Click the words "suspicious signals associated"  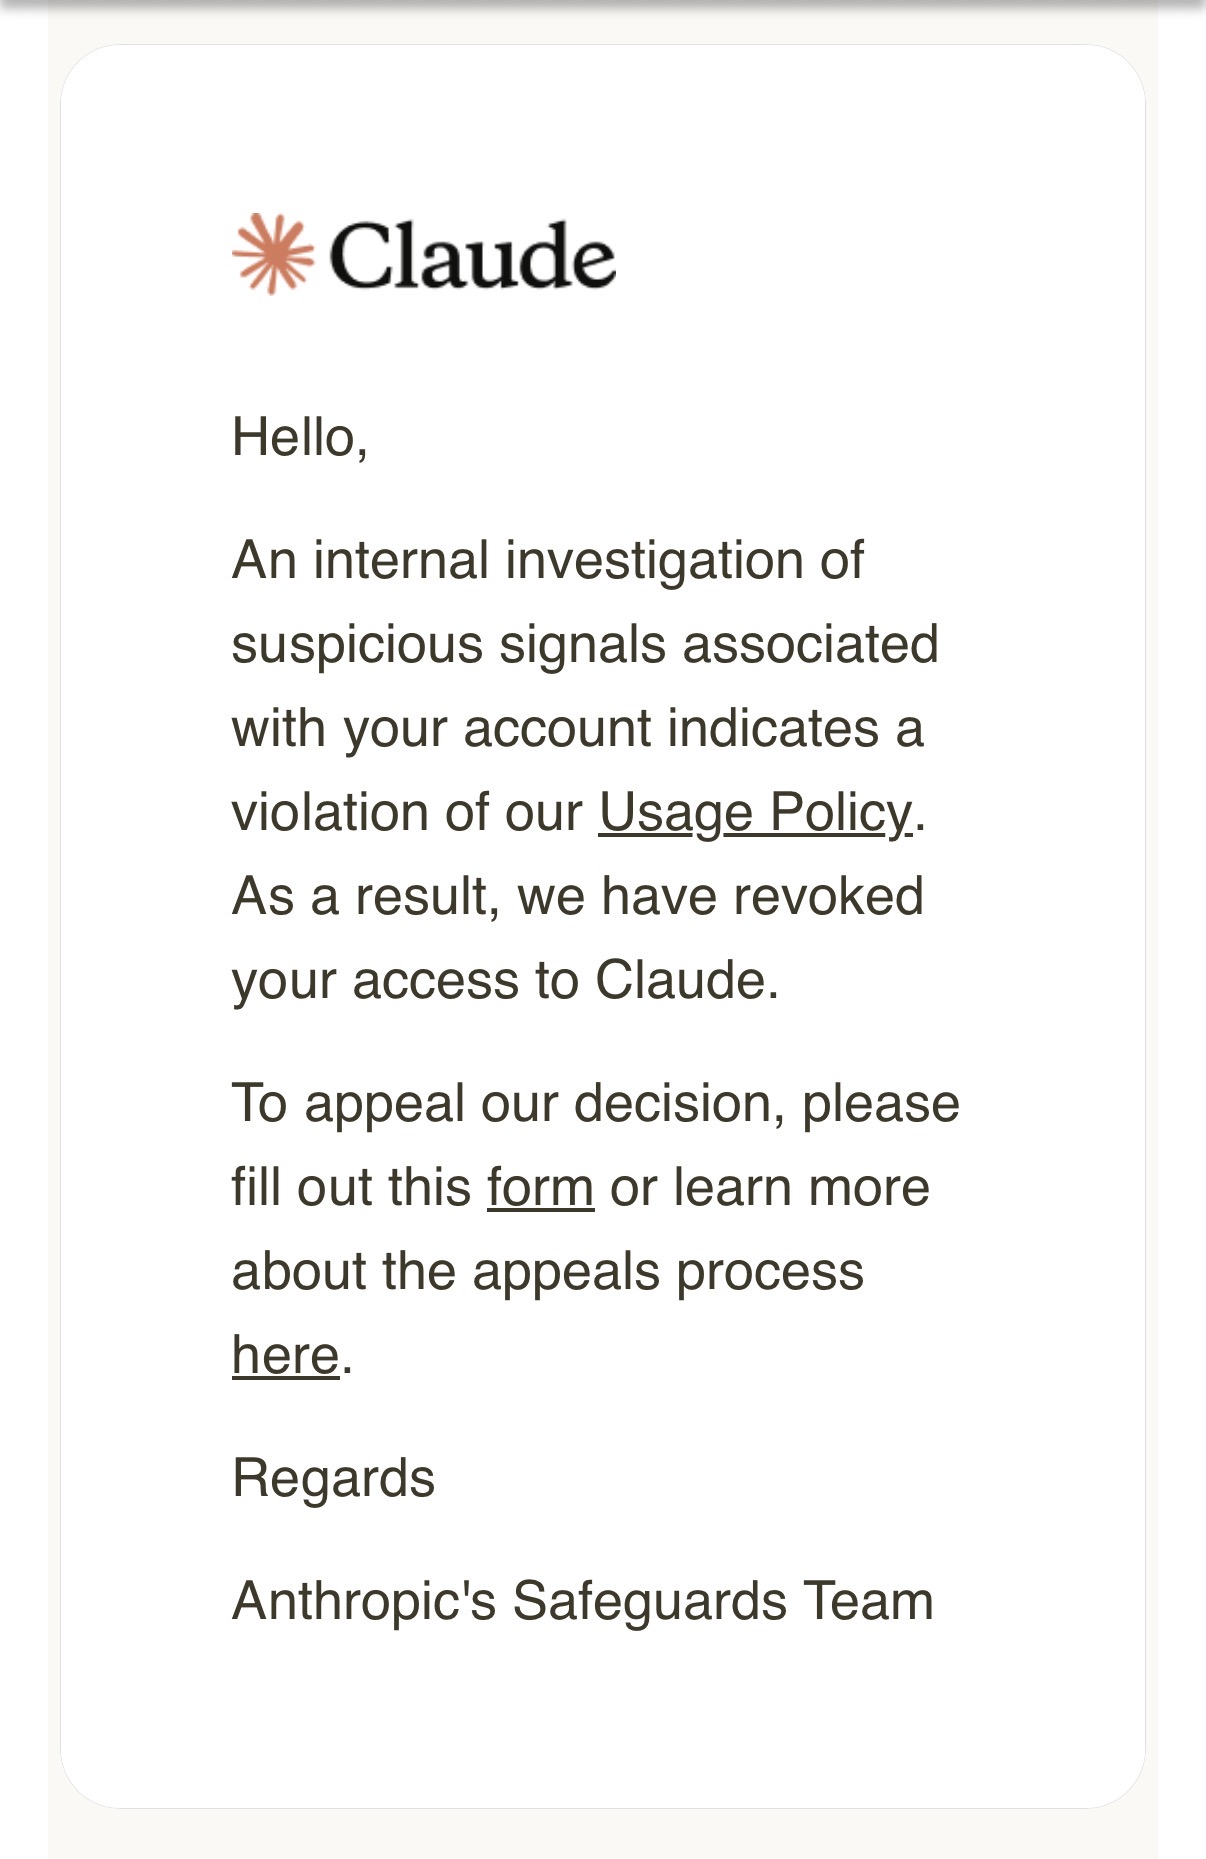tap(585, 644)
